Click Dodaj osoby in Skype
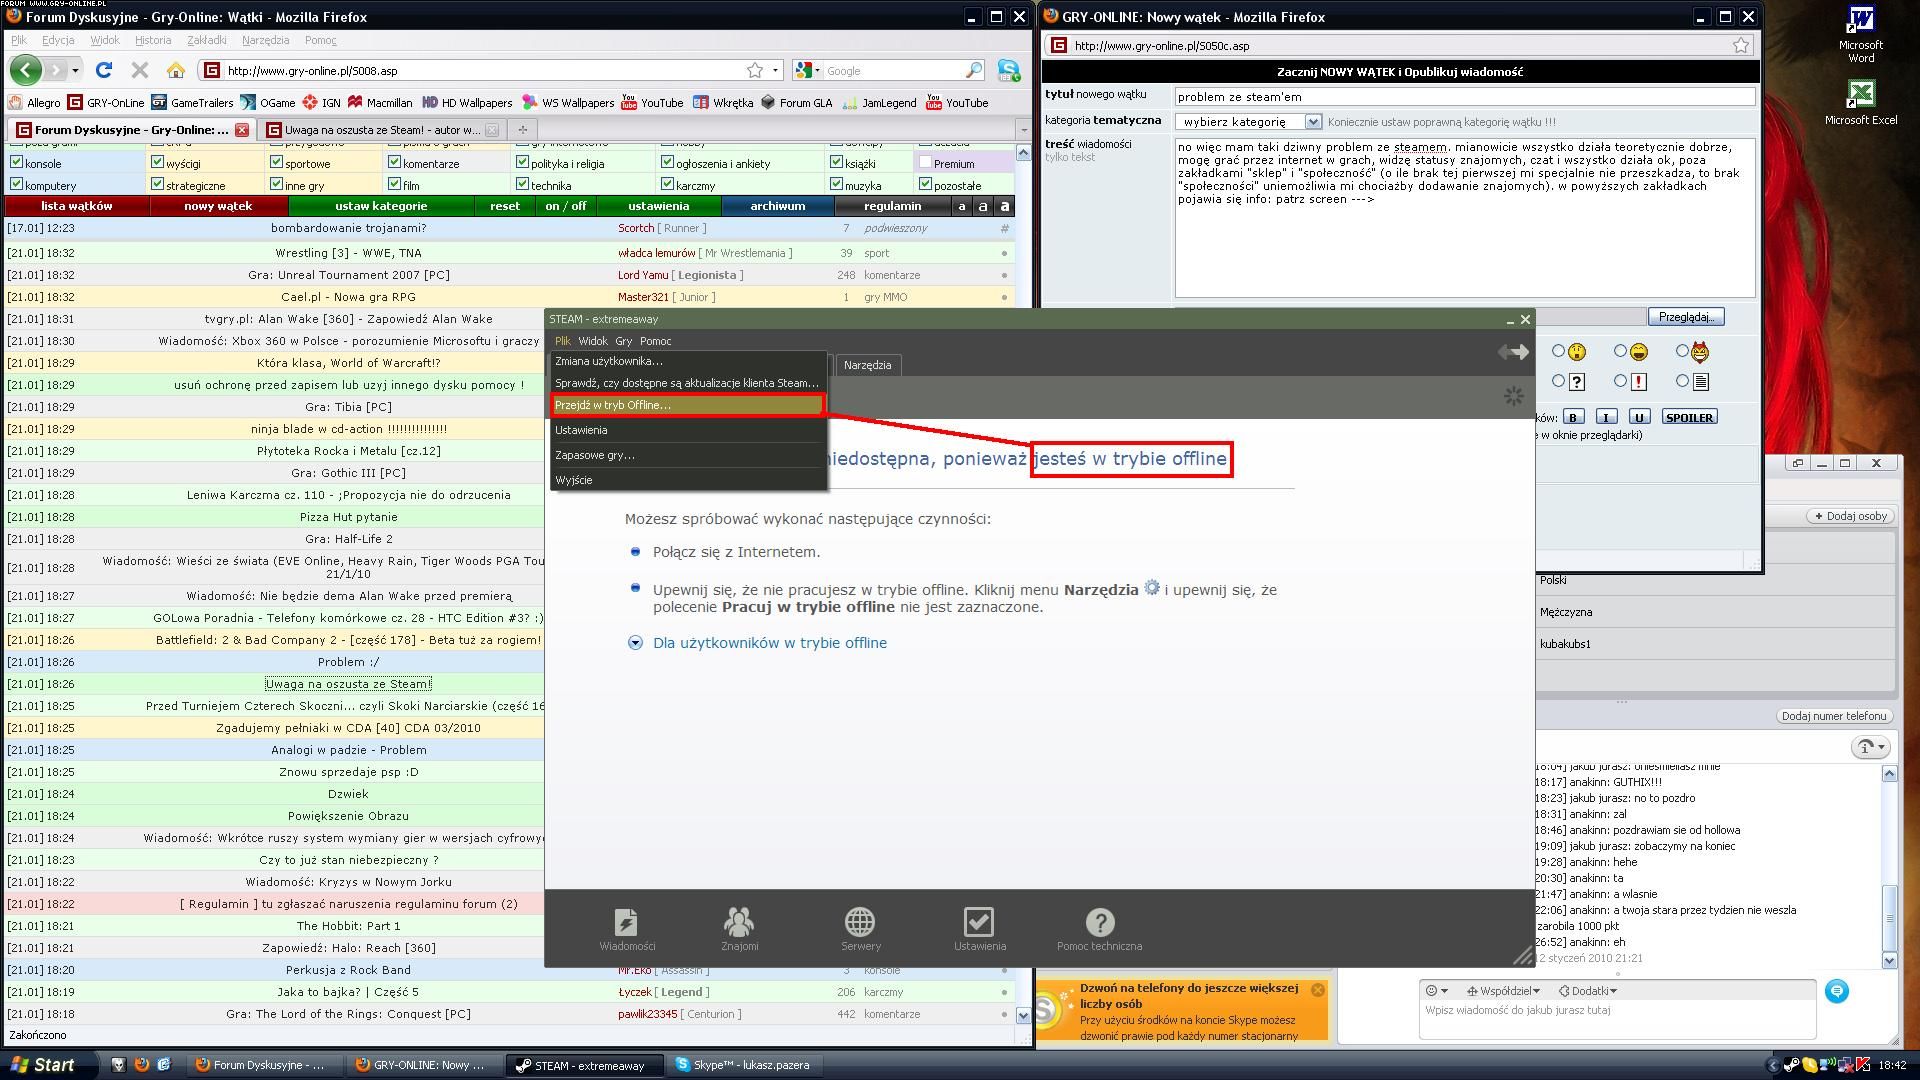The image size is (1920, 1080). tap(1852, 516)
